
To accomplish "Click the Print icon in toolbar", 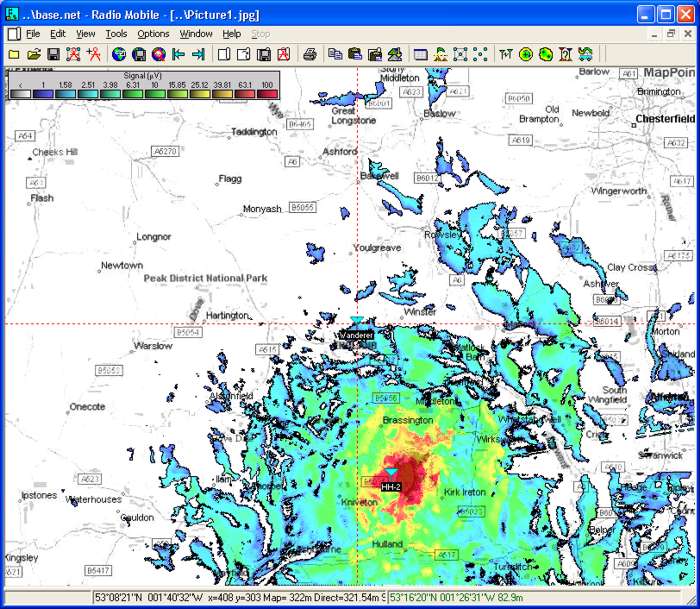I will click(x=310, y=53).
